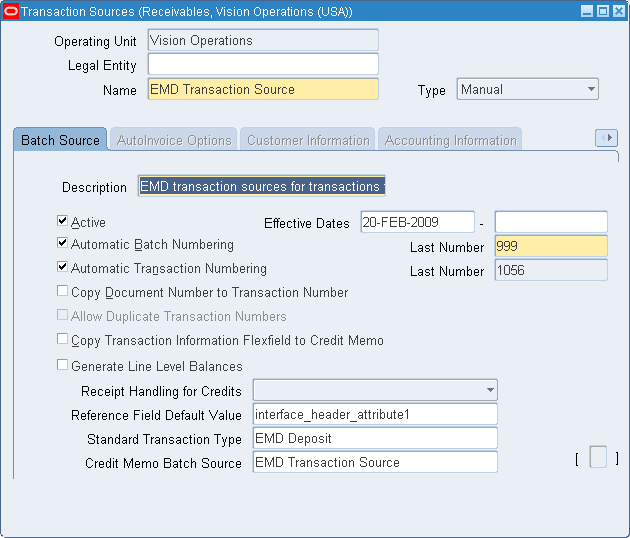Click the empty Effective Dates end field
The image size is (630, 538).
(551, 222)
